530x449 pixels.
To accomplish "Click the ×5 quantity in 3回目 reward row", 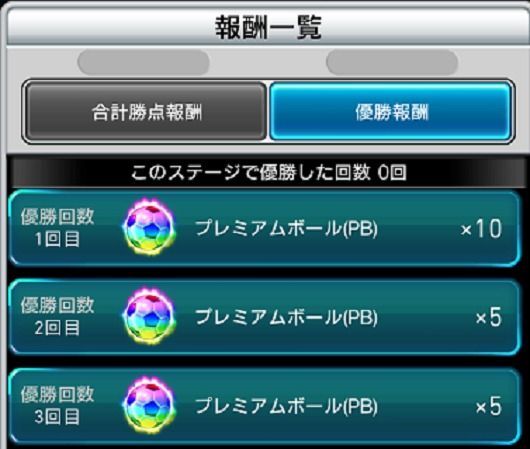I will [489, 406].
